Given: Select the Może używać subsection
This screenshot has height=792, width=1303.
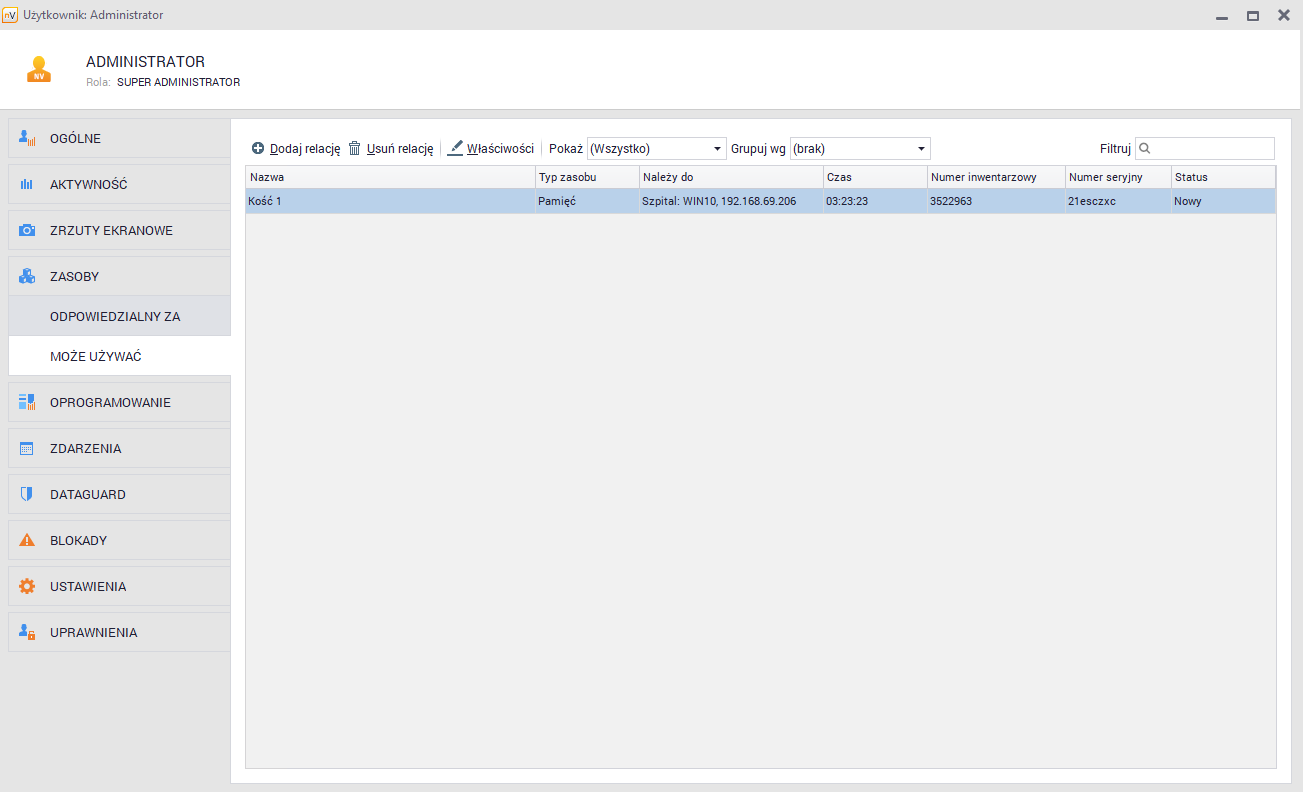Looking at the screenshot, I should 96,357.
